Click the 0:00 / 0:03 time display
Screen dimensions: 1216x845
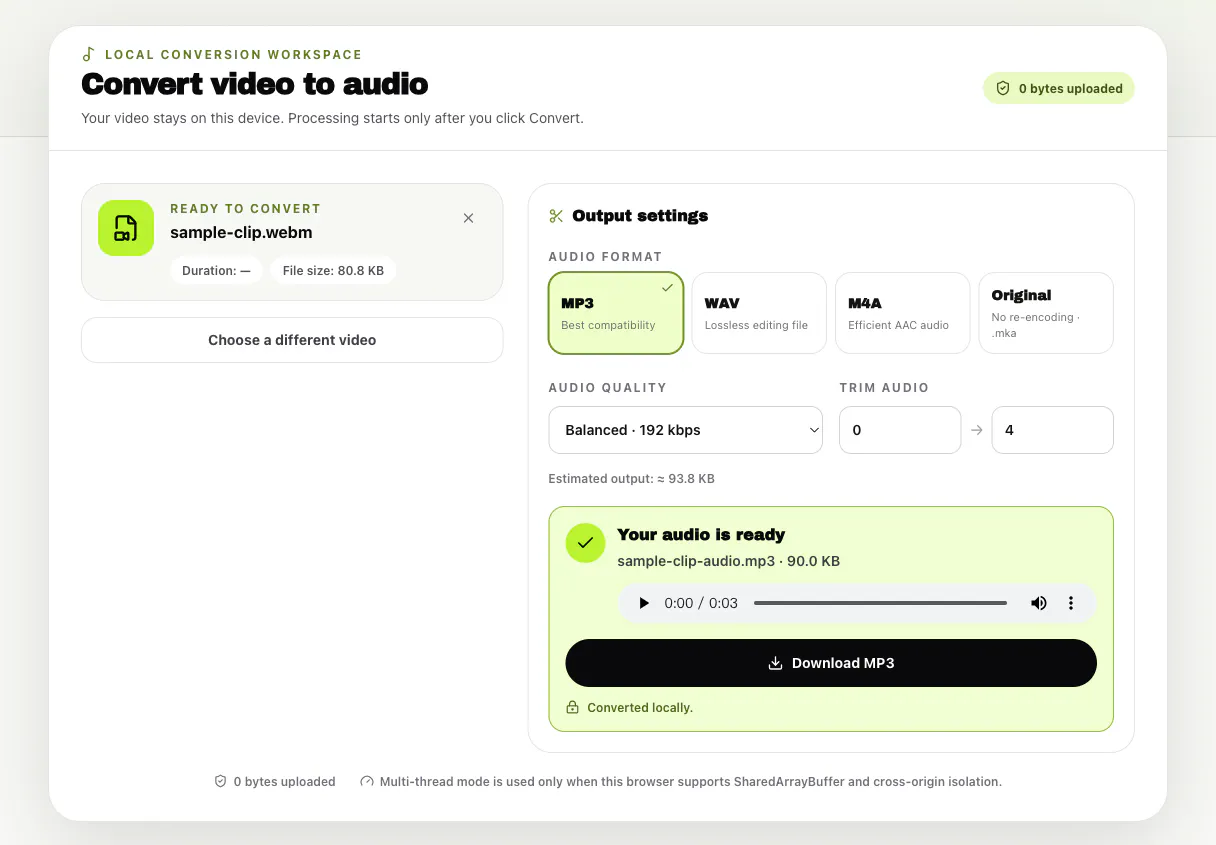tap(701, 603)
